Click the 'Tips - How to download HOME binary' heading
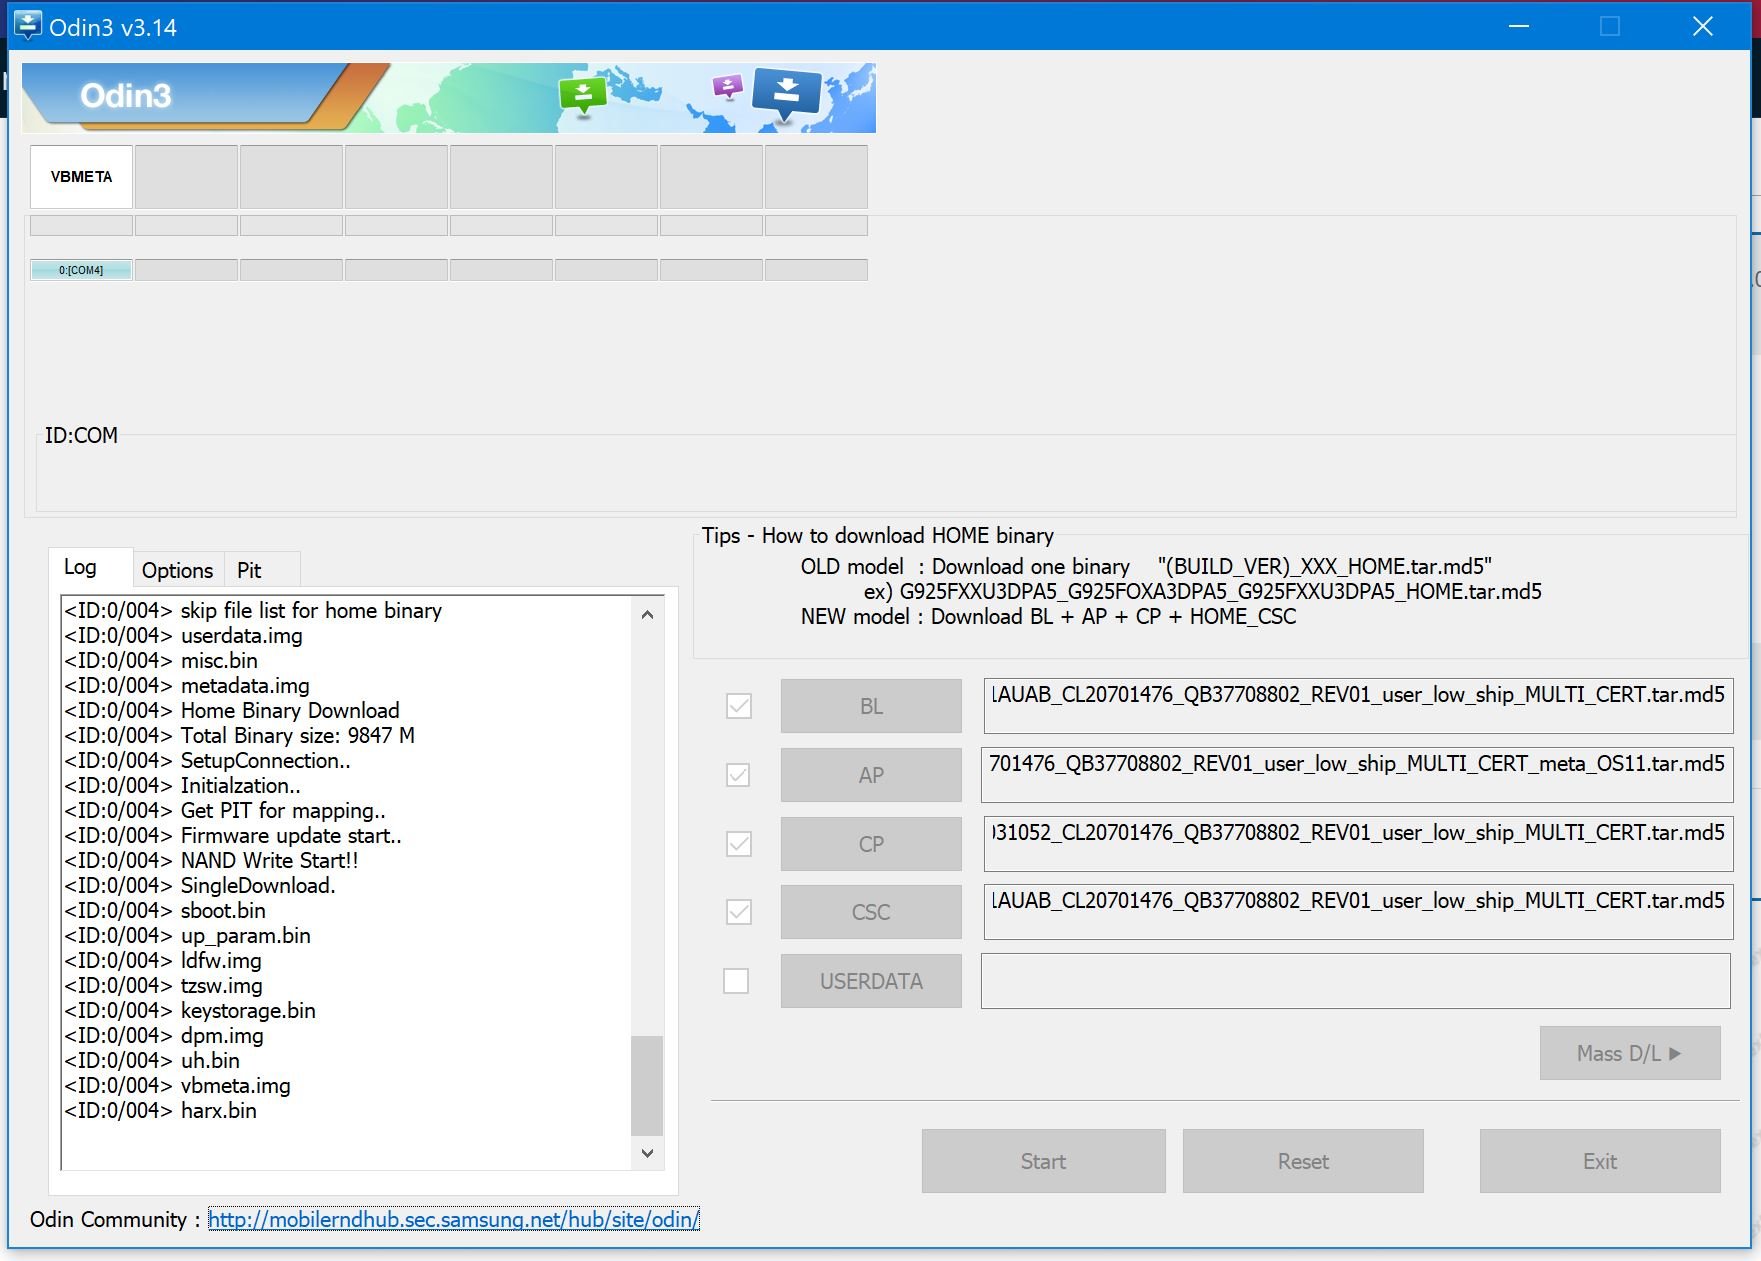Screen dimensions: 1761x1261 877,535
